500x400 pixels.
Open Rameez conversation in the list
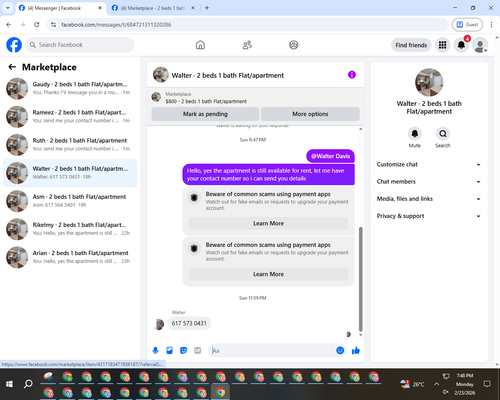coord(70,117)
